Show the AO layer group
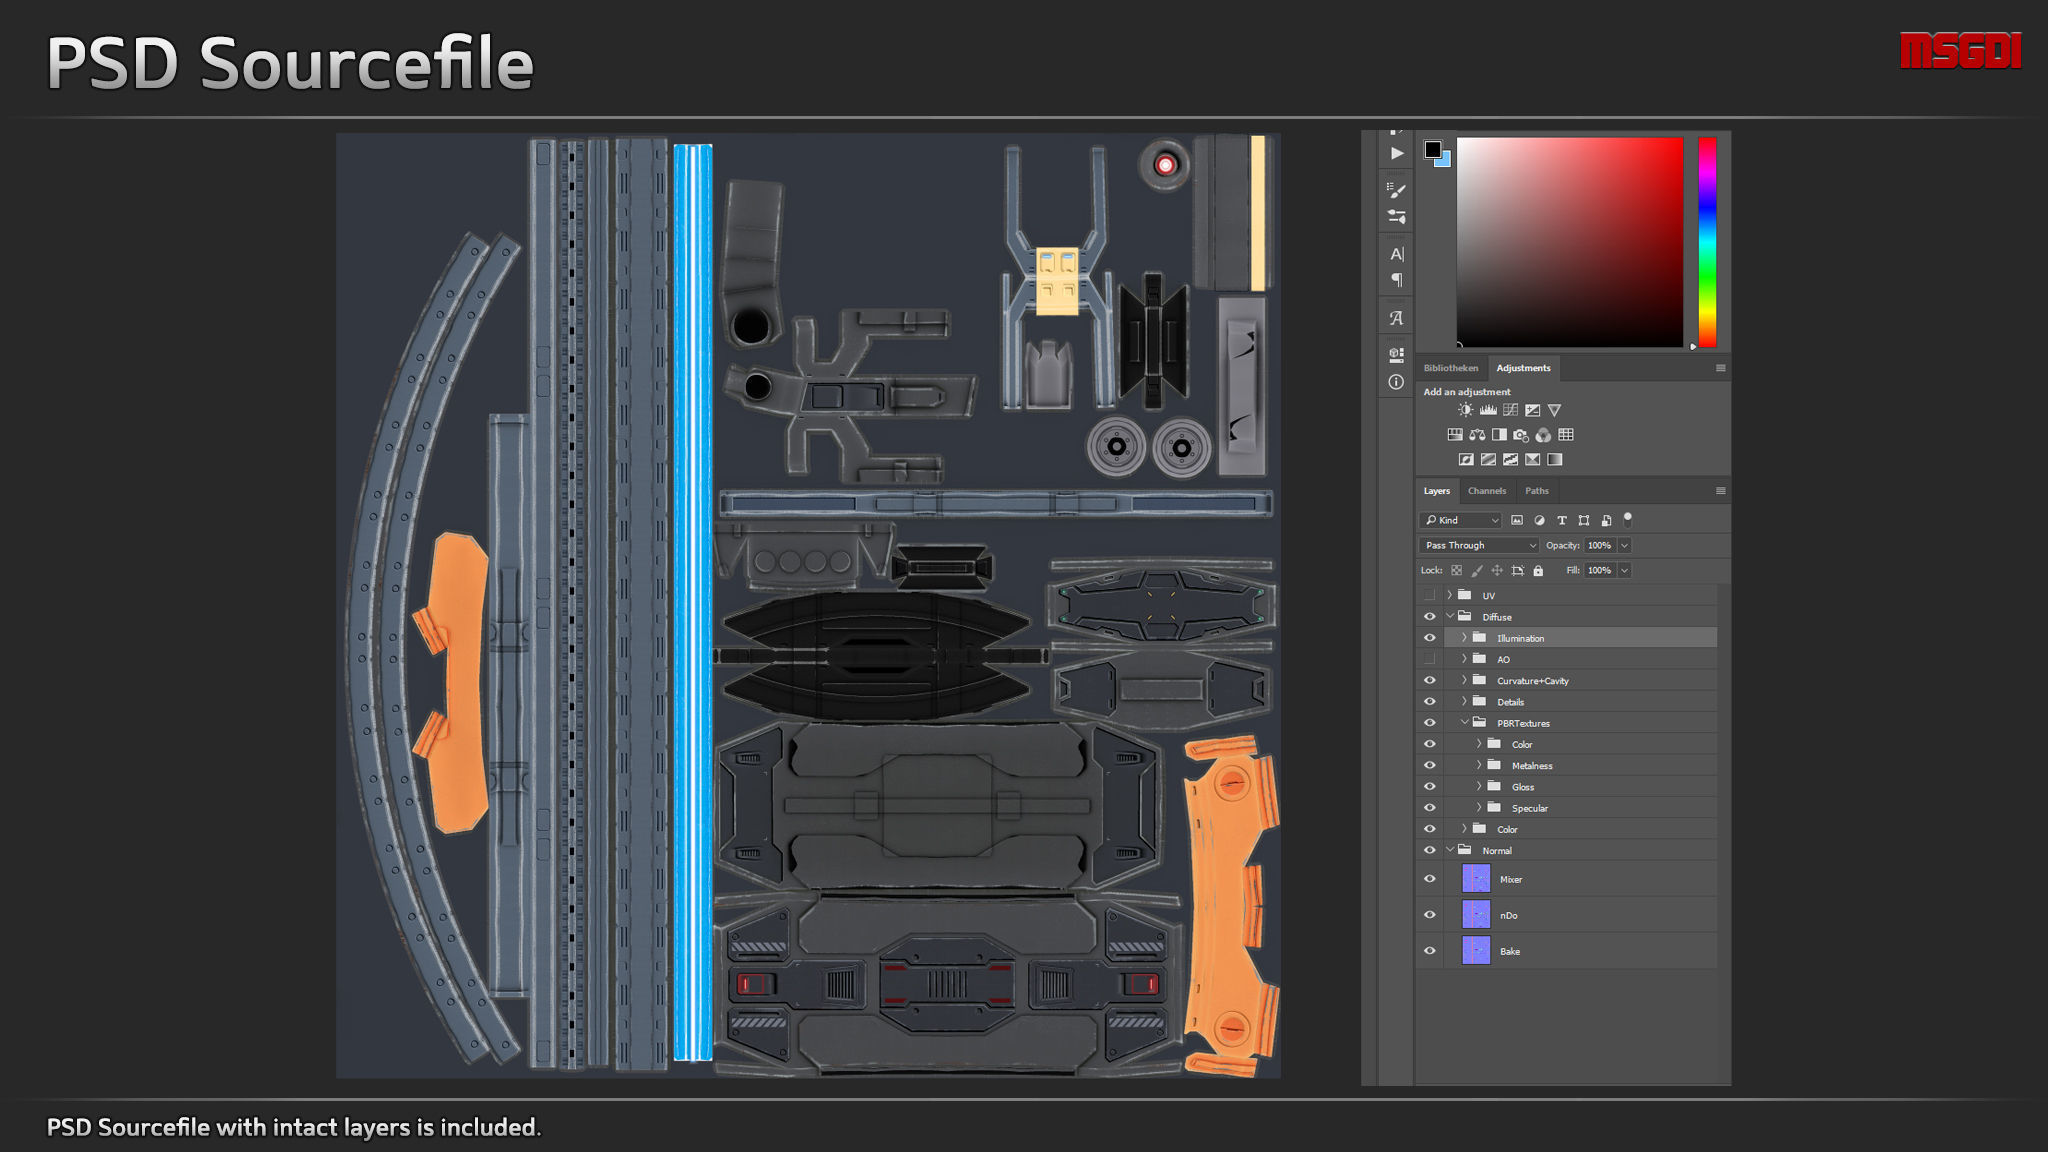 pyautogui.click(x=1430, y=659)
